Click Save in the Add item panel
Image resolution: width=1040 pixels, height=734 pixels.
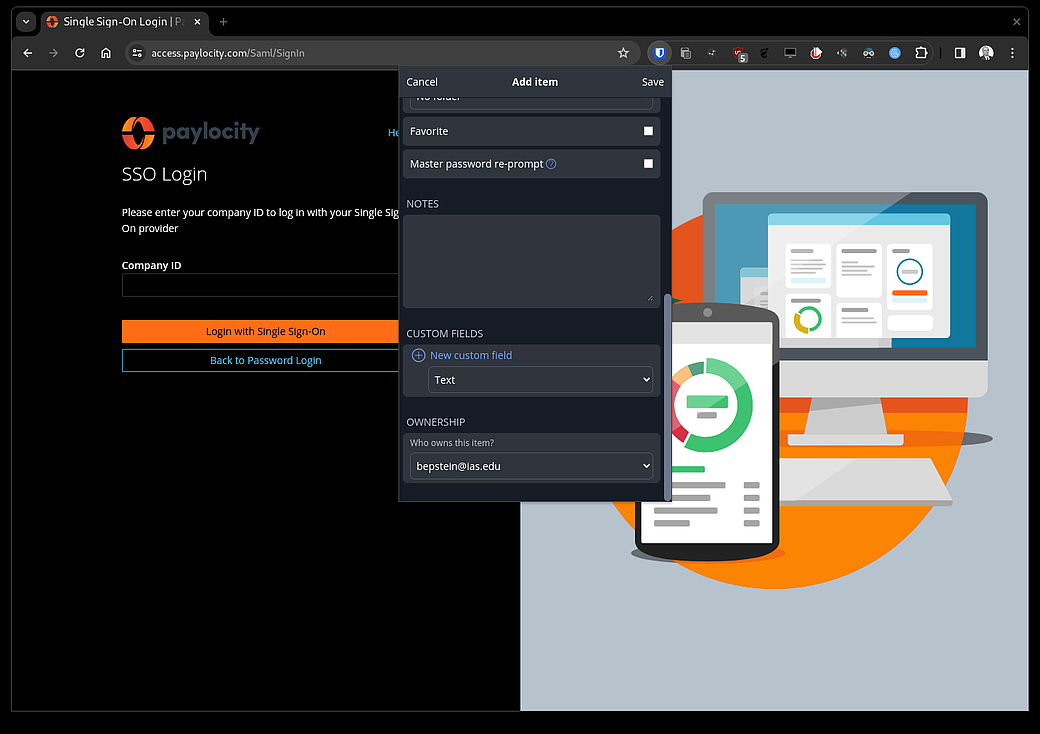[x=652, y=82]
